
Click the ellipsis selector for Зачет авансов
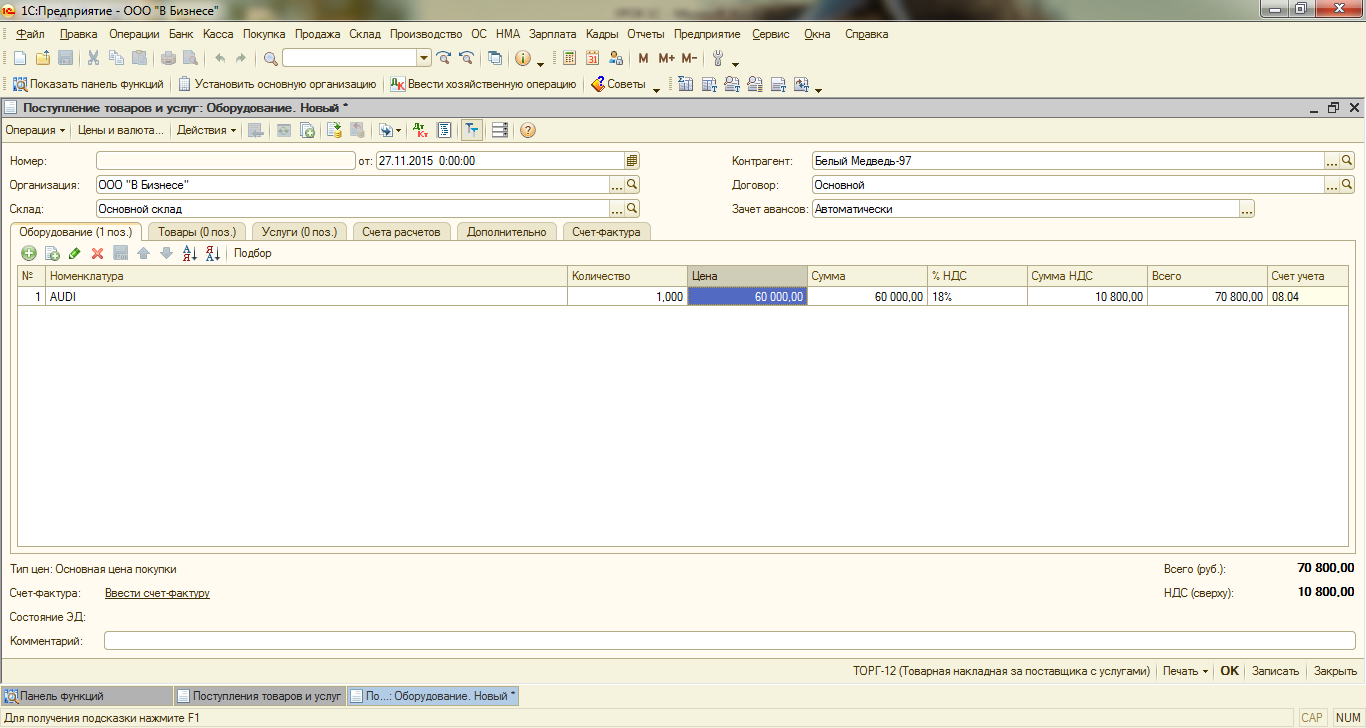click(1247, 209)
